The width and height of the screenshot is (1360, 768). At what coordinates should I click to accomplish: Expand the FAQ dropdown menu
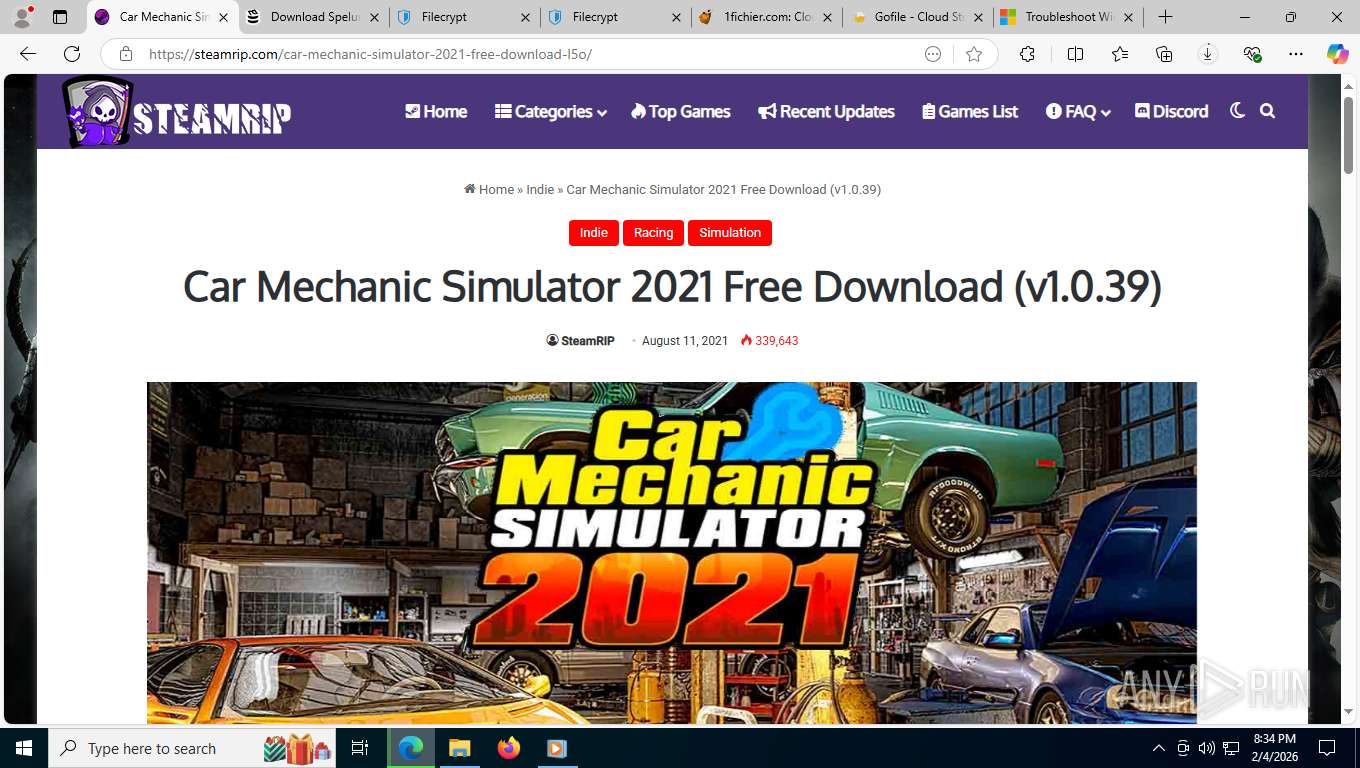[1078, 111]
